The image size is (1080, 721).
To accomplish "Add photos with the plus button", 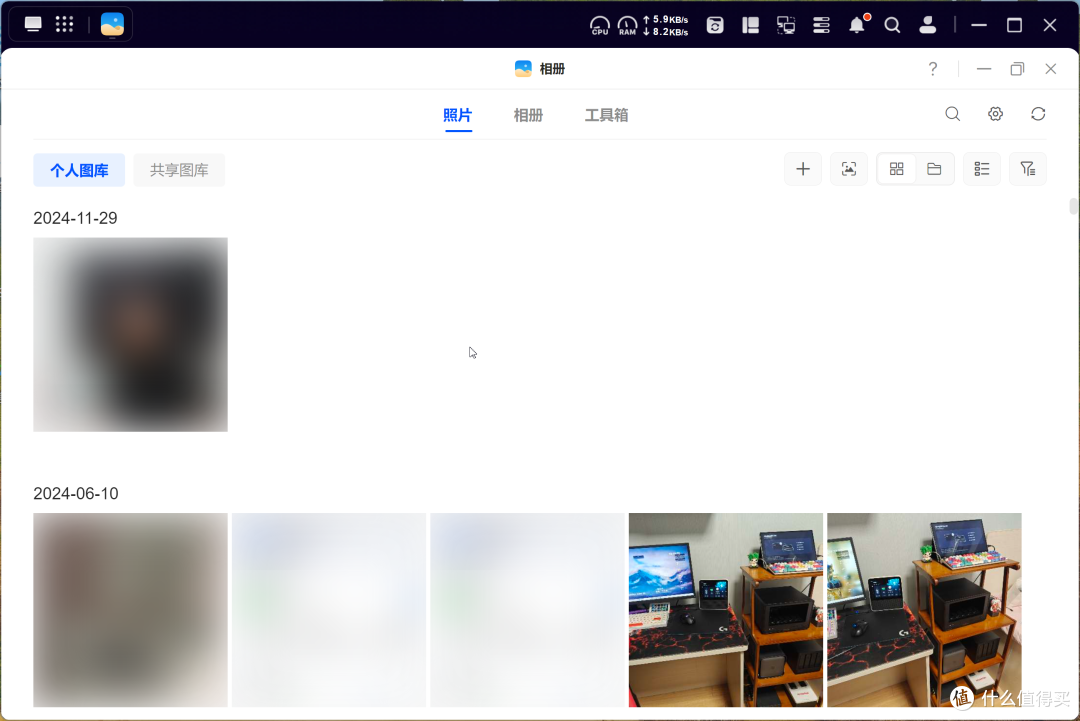I will click(803, 169).
